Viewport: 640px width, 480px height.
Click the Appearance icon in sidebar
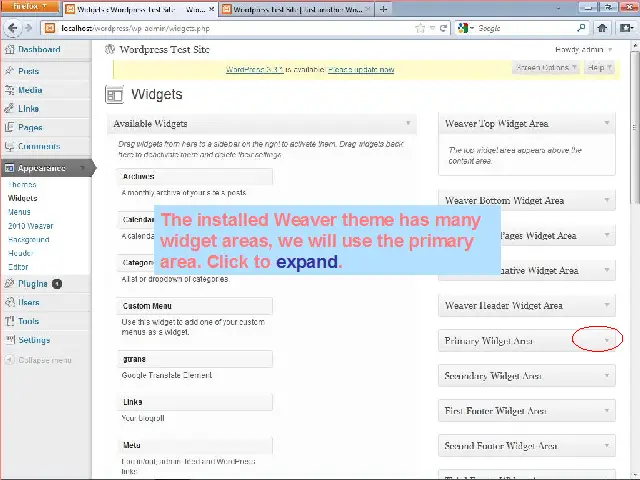(x=10, y=168)
